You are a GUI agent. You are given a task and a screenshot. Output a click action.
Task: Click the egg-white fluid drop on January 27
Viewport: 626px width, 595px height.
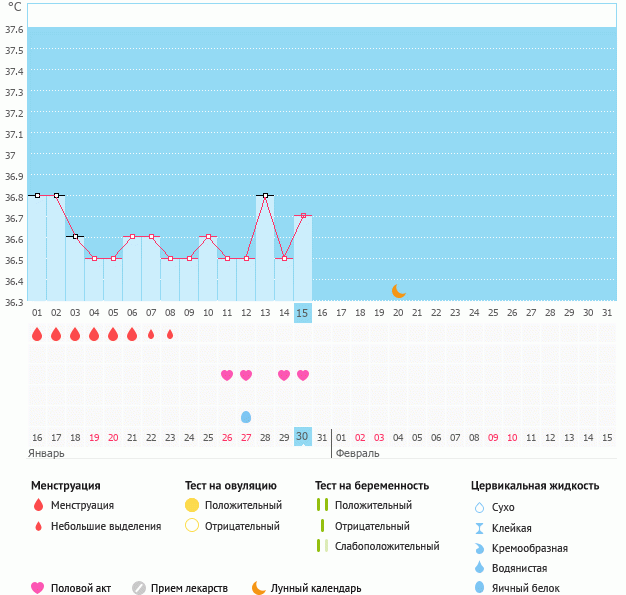point(246,416)
